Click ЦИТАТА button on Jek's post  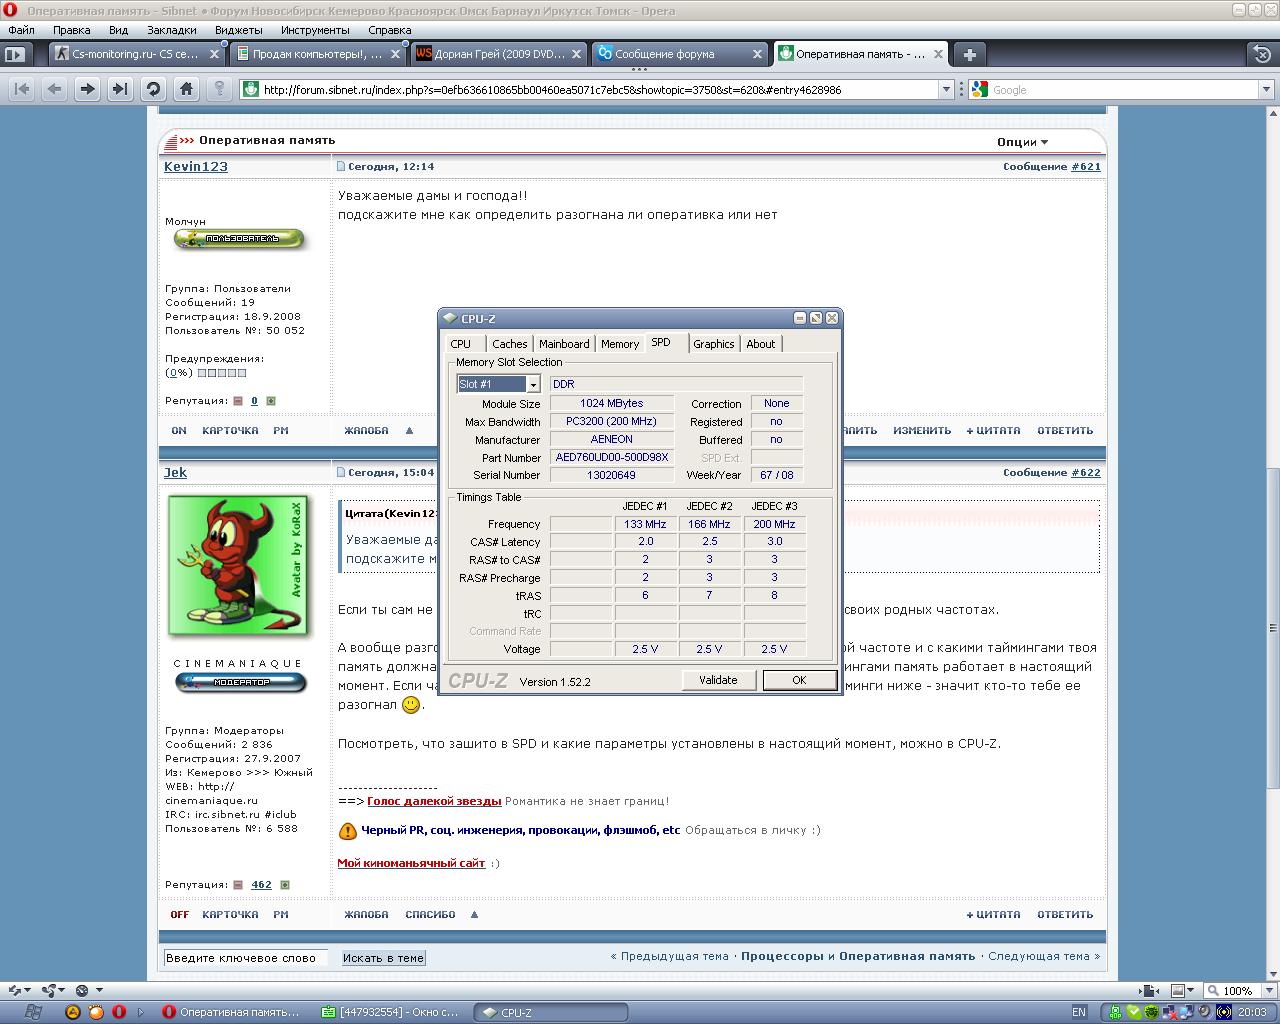click(x=993, y=915)
